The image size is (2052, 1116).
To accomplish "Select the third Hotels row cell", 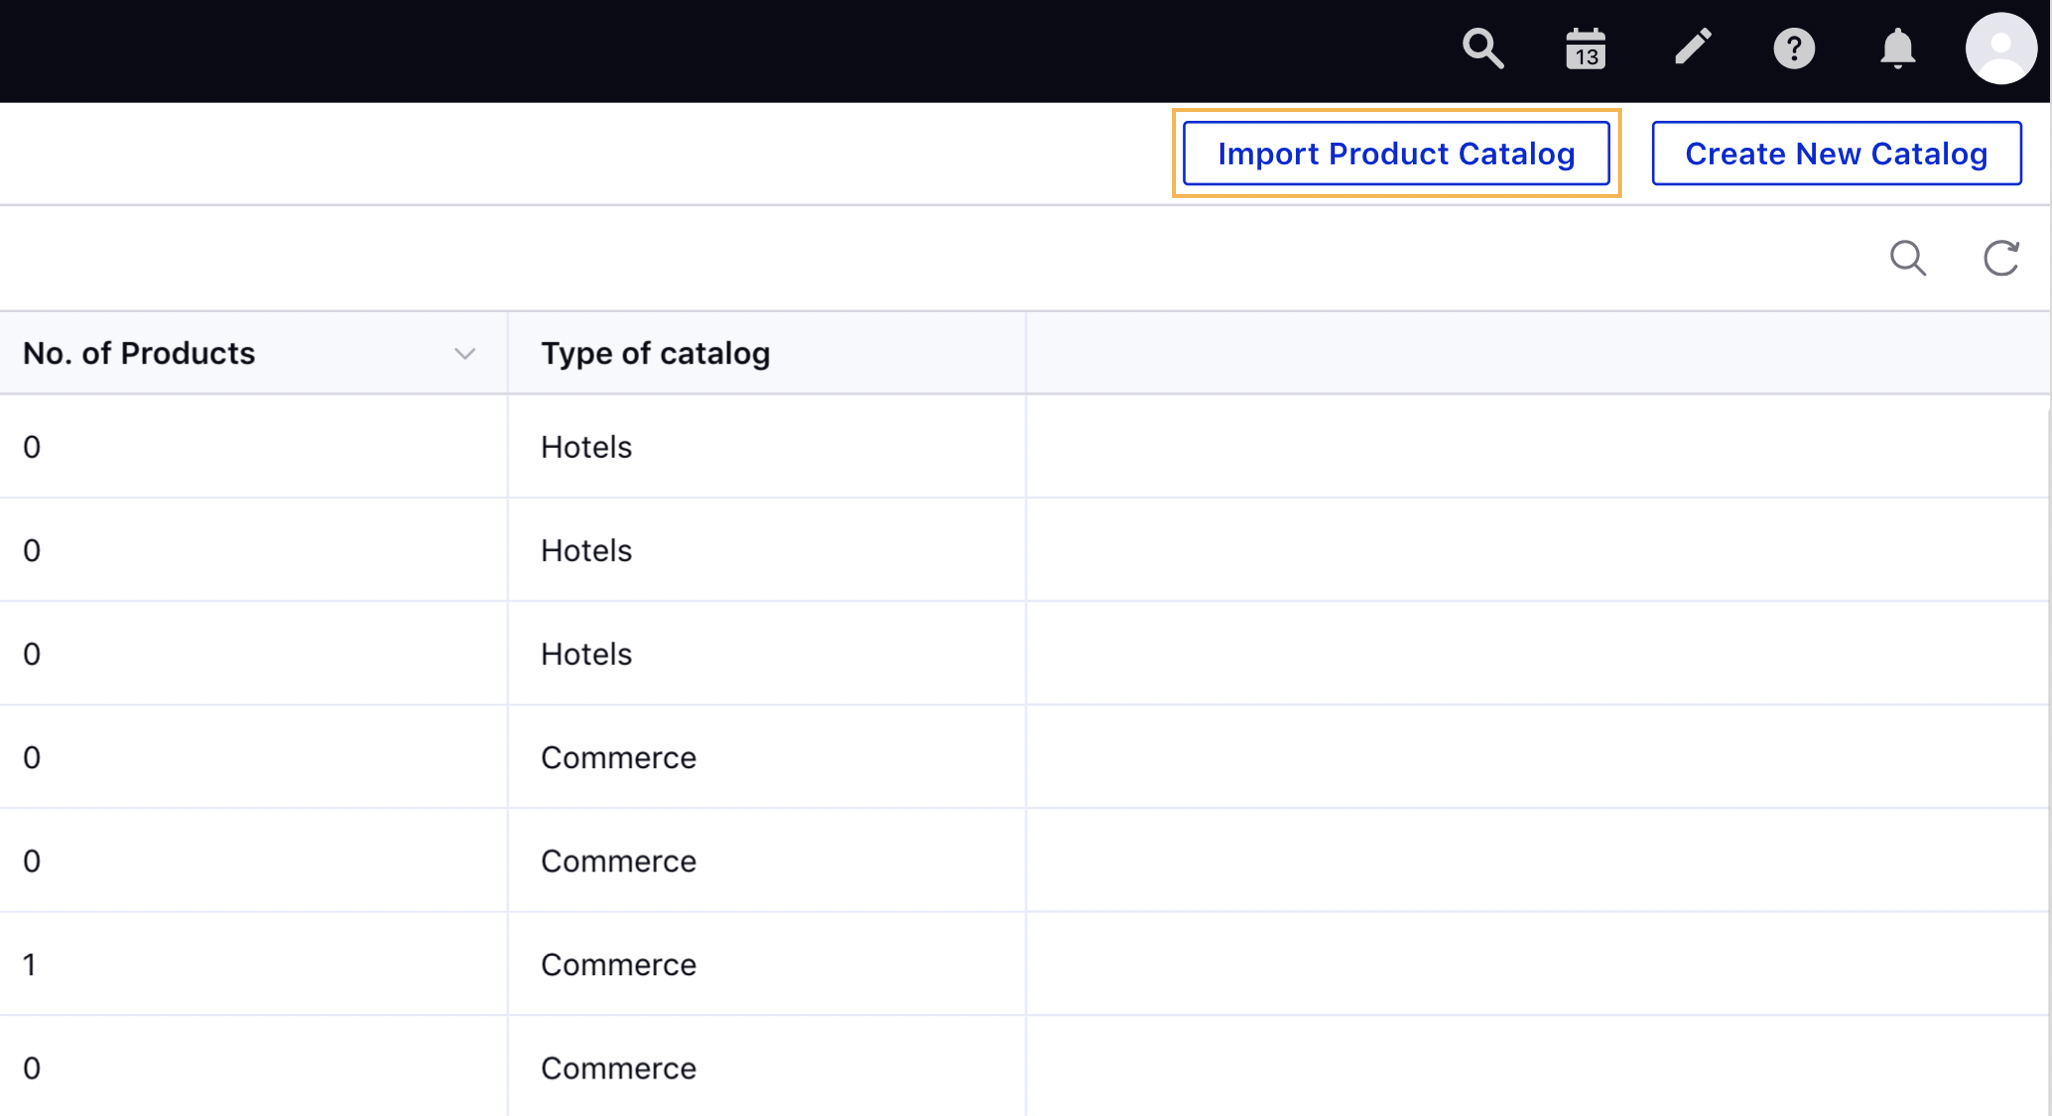I will tap(767, 654).
